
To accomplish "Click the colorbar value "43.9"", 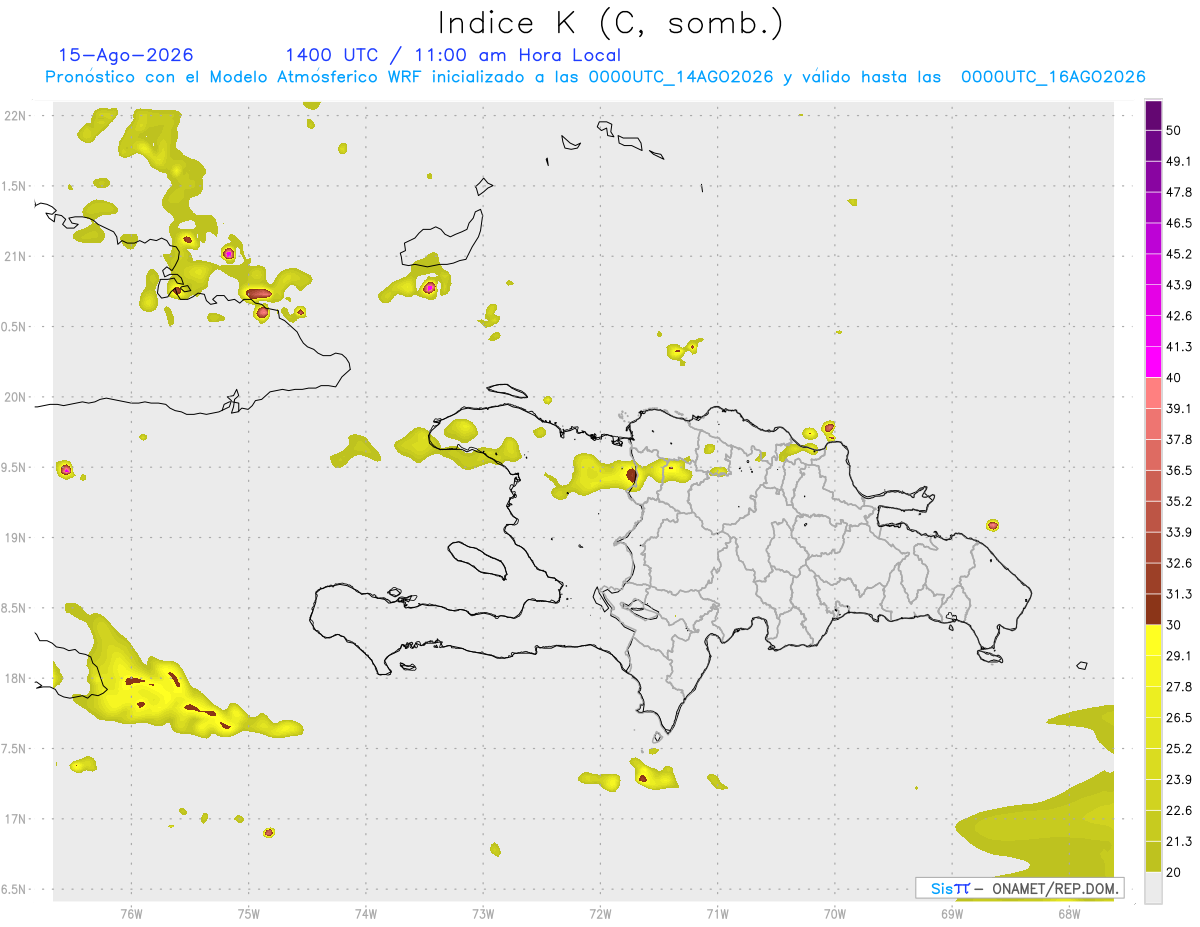I will pos(1180,286).
